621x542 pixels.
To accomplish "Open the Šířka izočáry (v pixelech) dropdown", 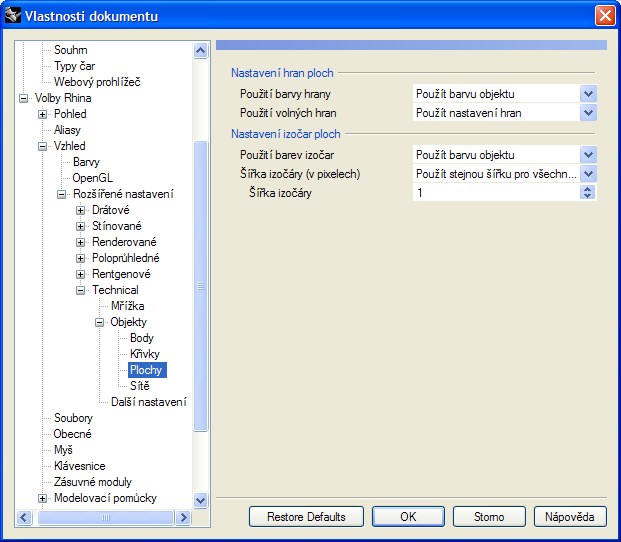I will (588, 174).
